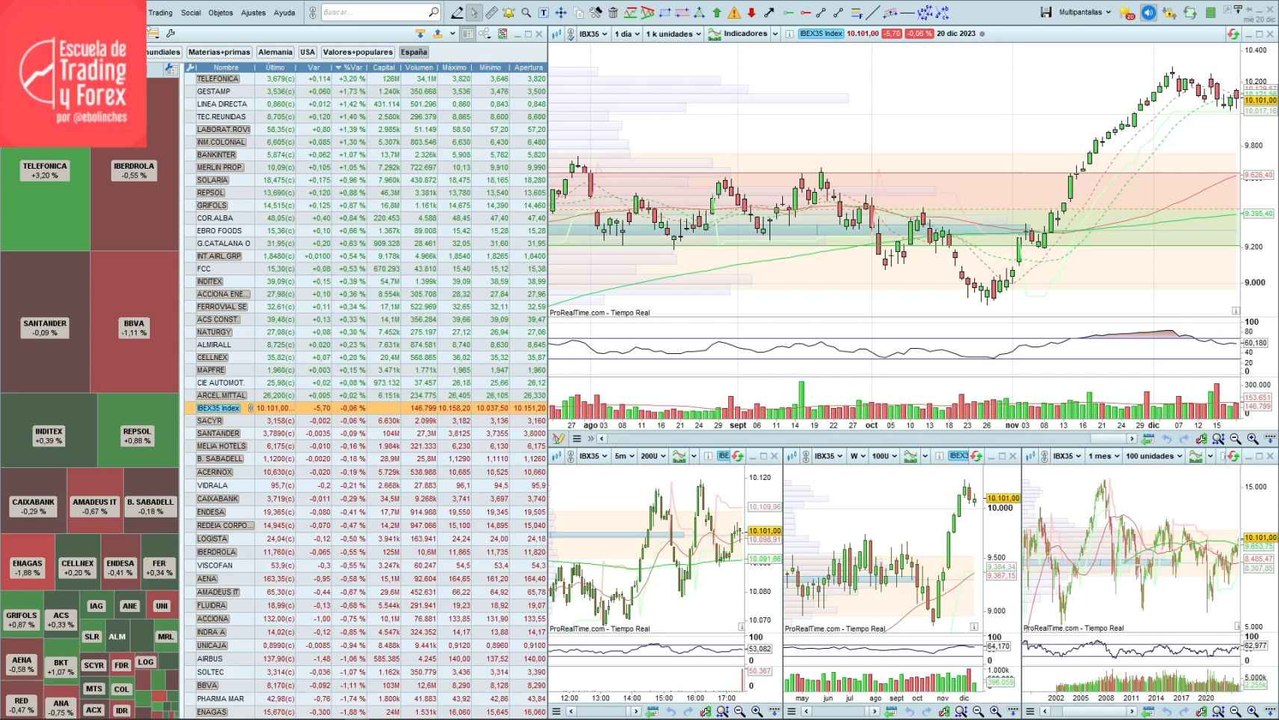
Task: Insert the yellow warning triangle marker
Action: [x=734, y=13]
